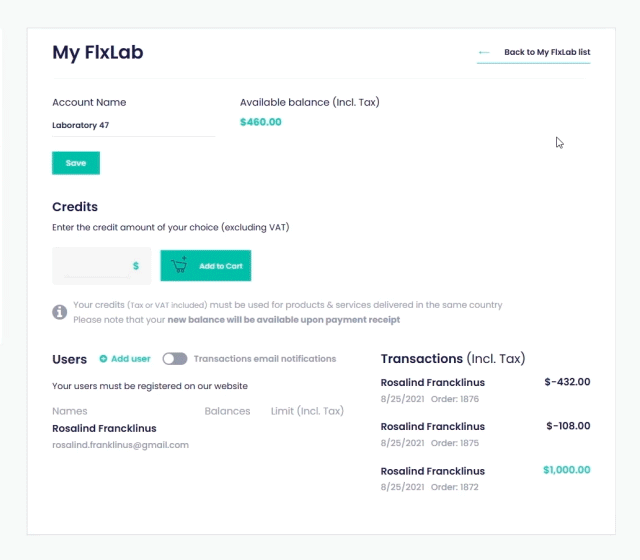Click the plus icon next to Add user
The height and width of the screenshot is (560, 640).
tap(103, 359)
